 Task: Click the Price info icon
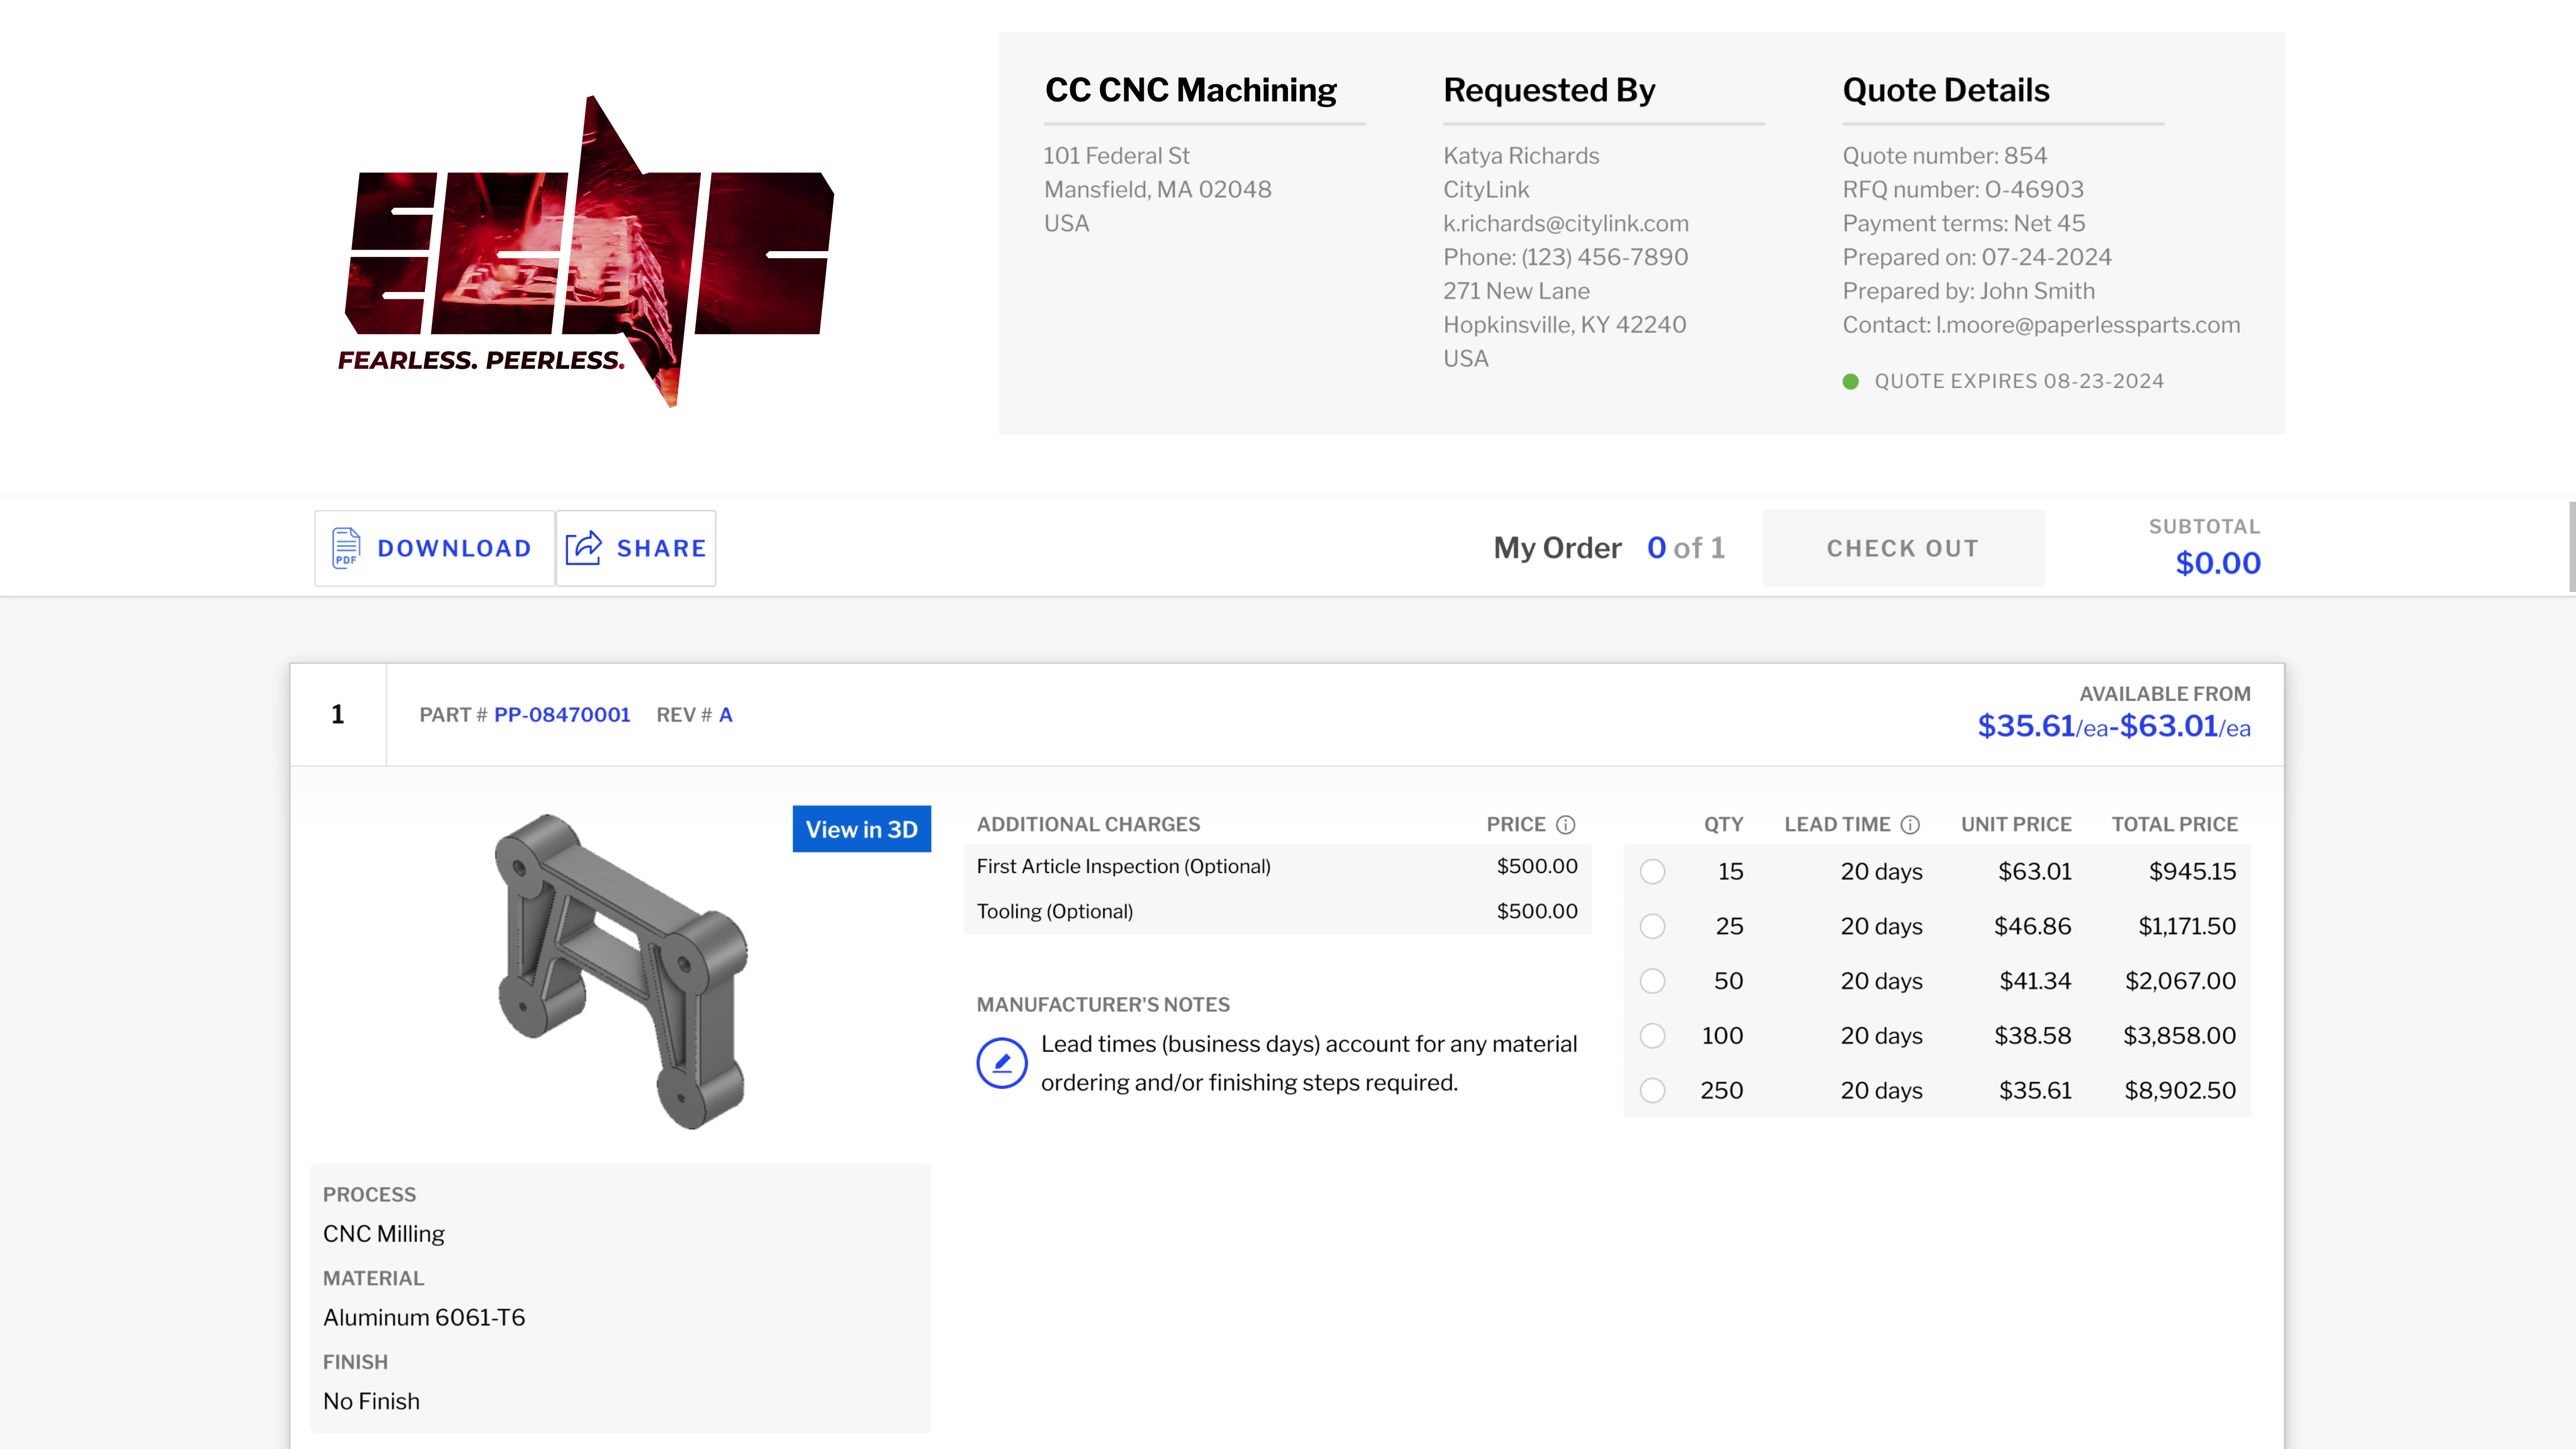coord(1566,825)
